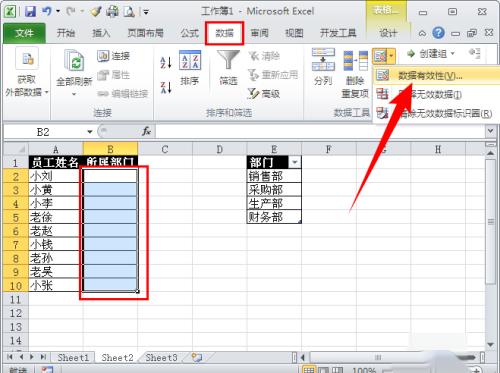Click the Save icon in quick access toolbar
The height and width of the screenshot is (373, 500).
(x=30, y=12)
